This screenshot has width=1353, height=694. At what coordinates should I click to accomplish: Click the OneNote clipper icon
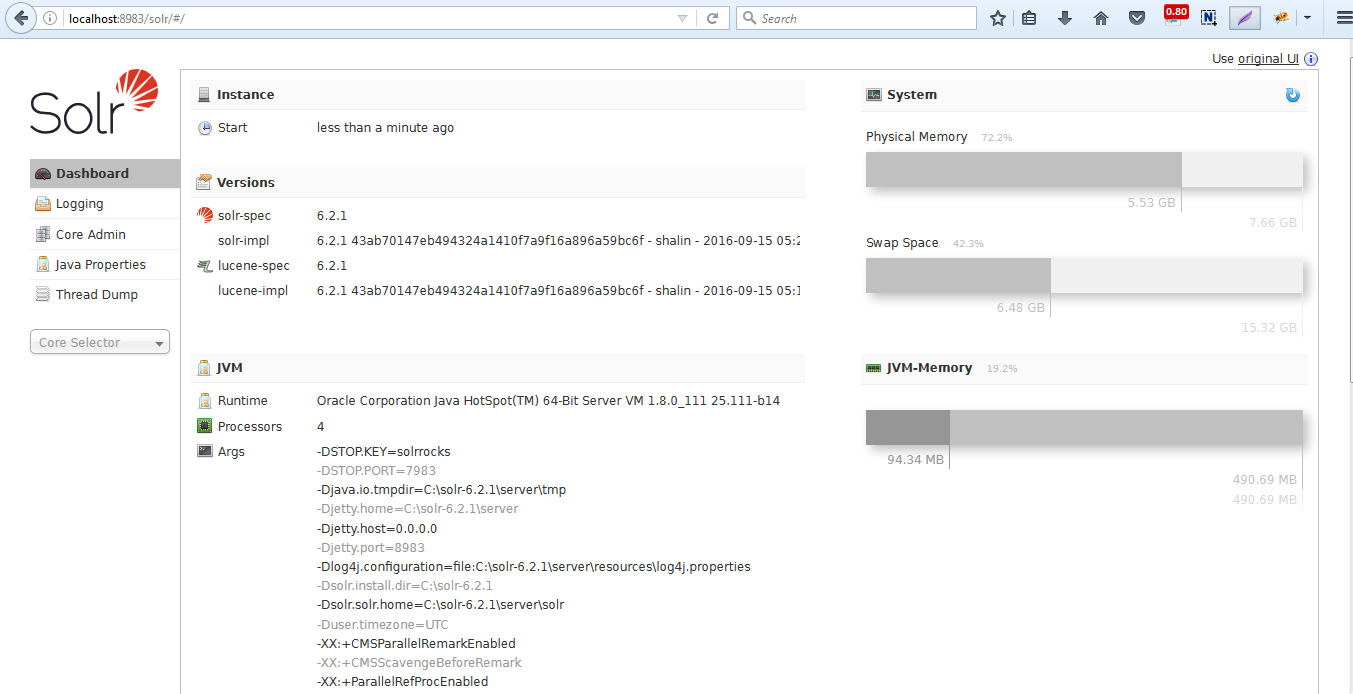click(1209, 18)
